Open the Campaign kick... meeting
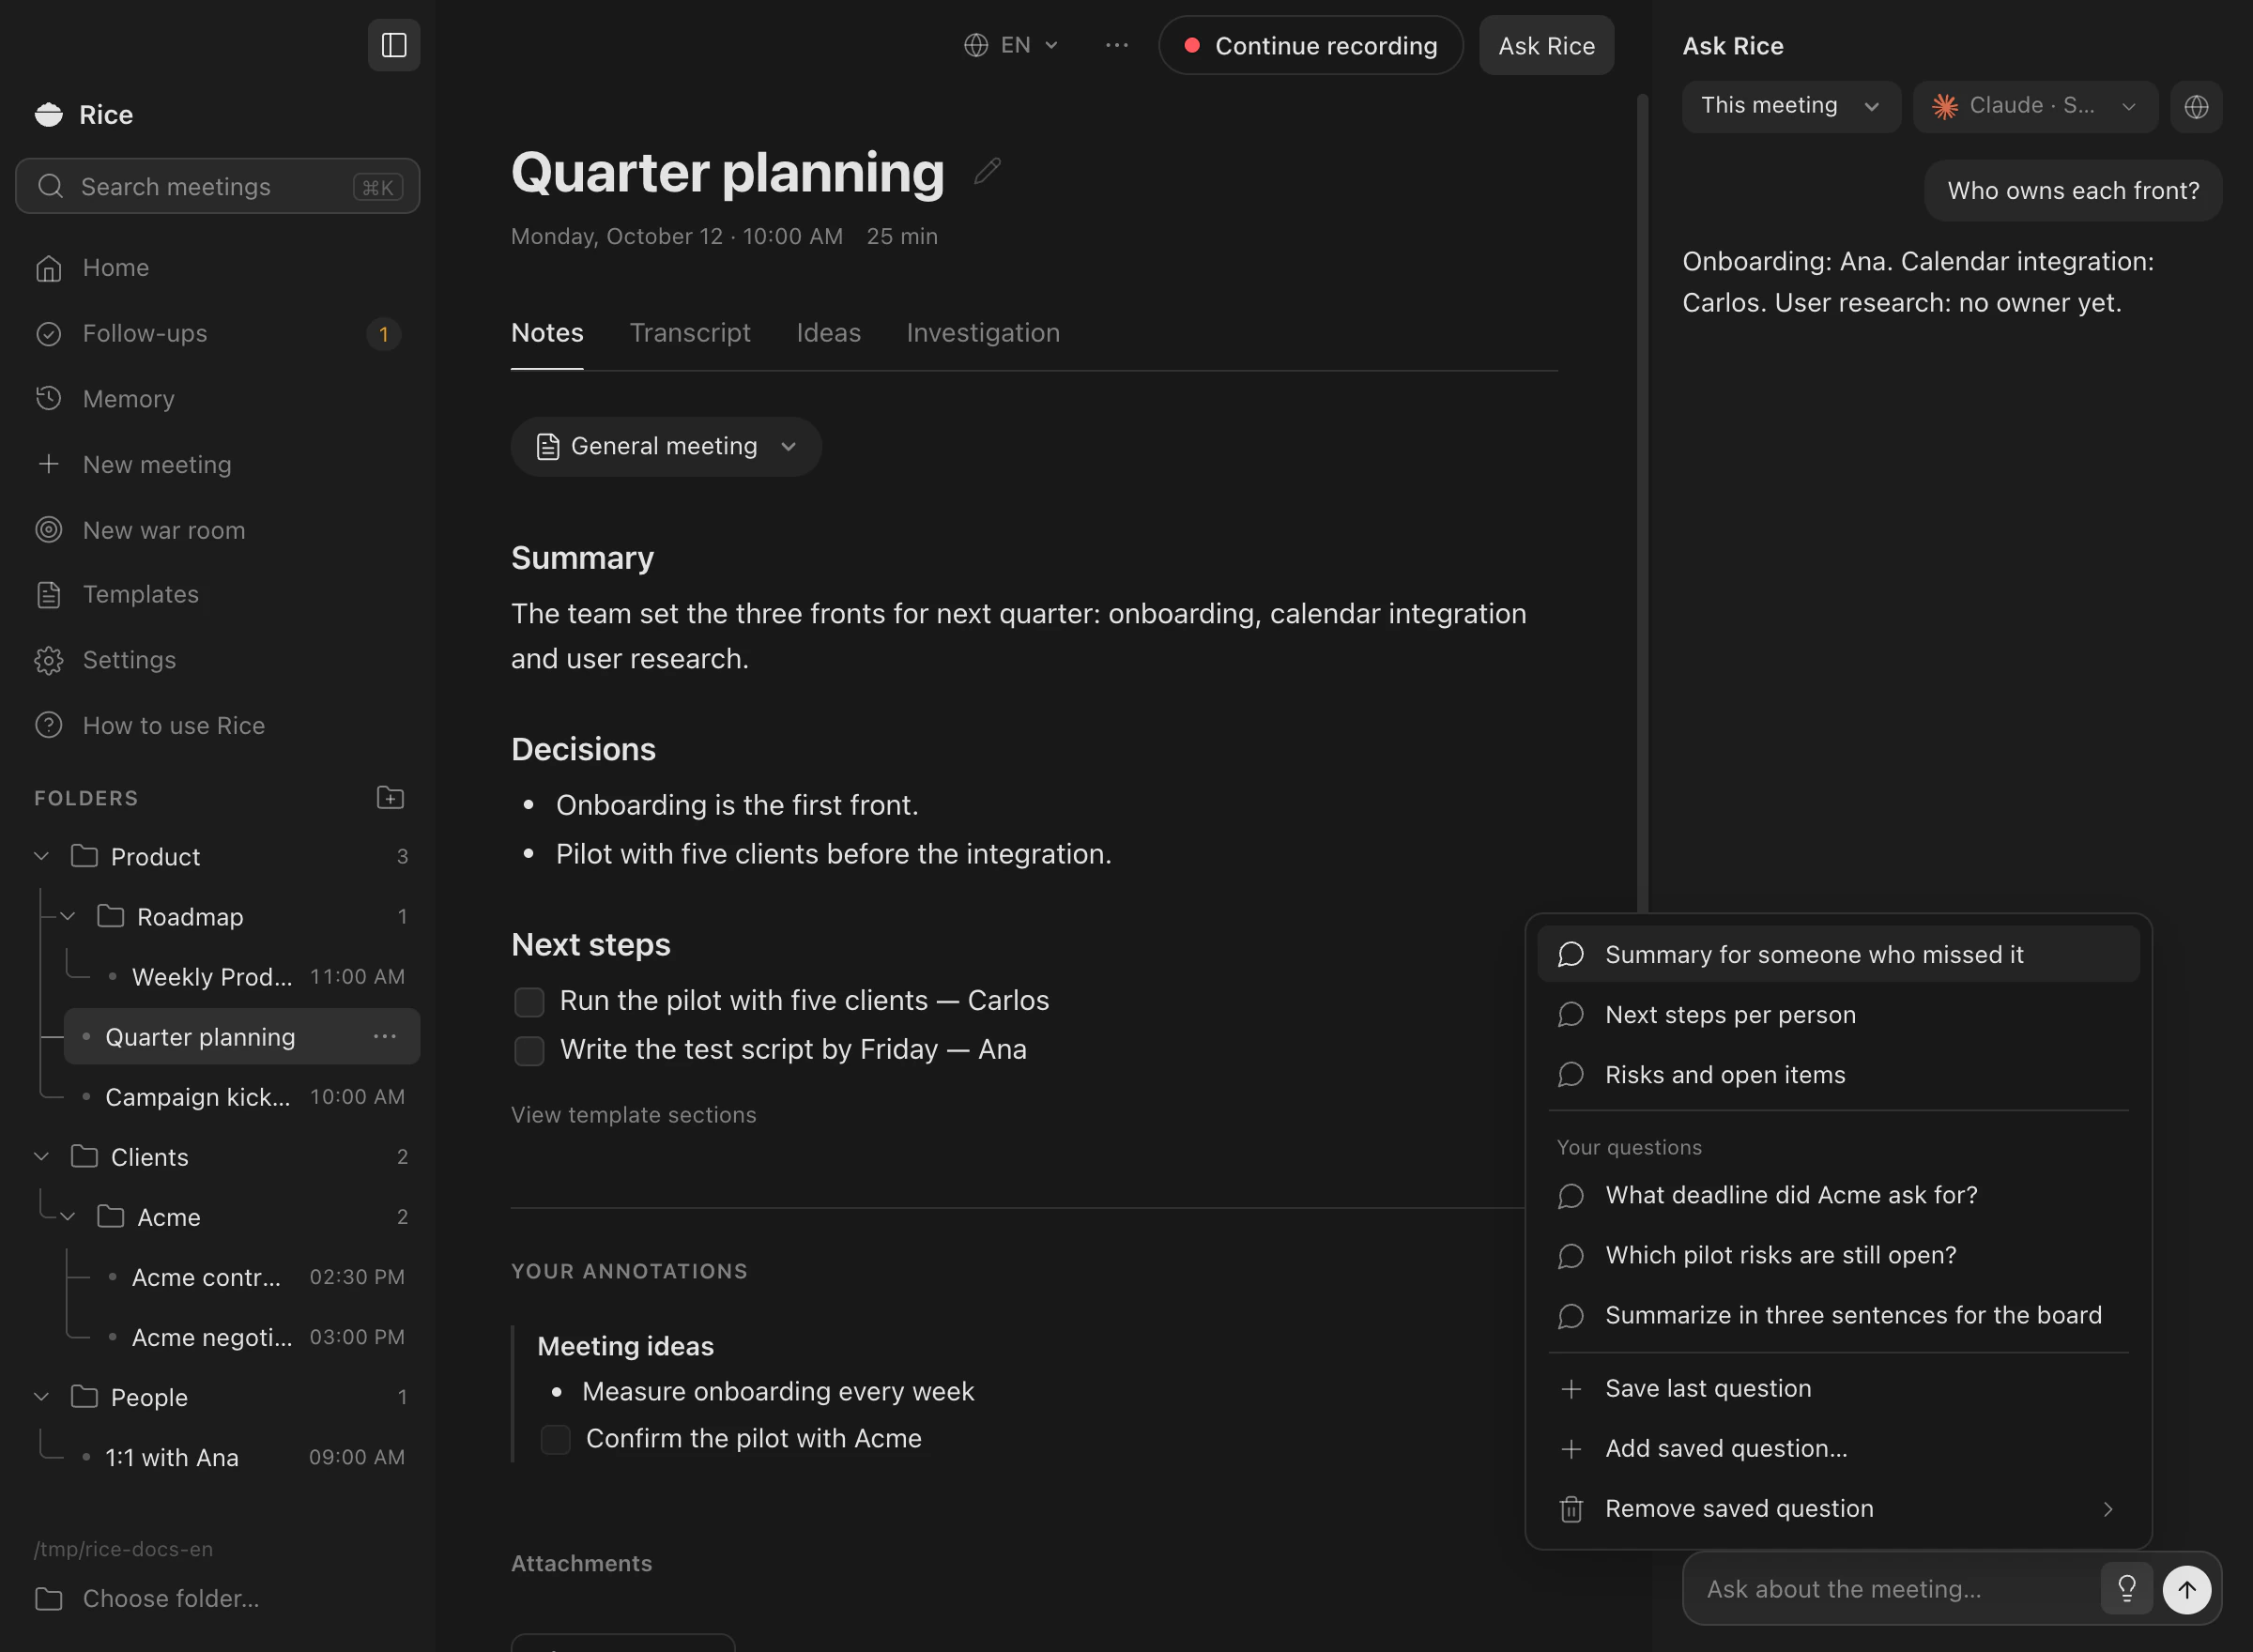The image size is (2253, 1652). tap(243, 1097)
